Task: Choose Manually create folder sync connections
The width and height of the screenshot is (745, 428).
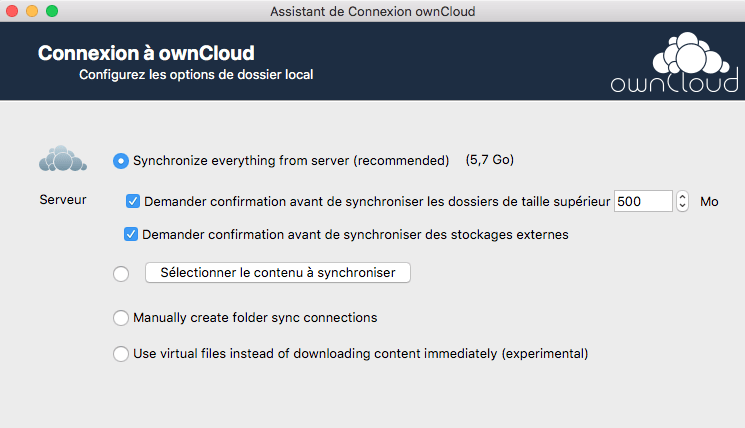Action: [x=121, y=318]
